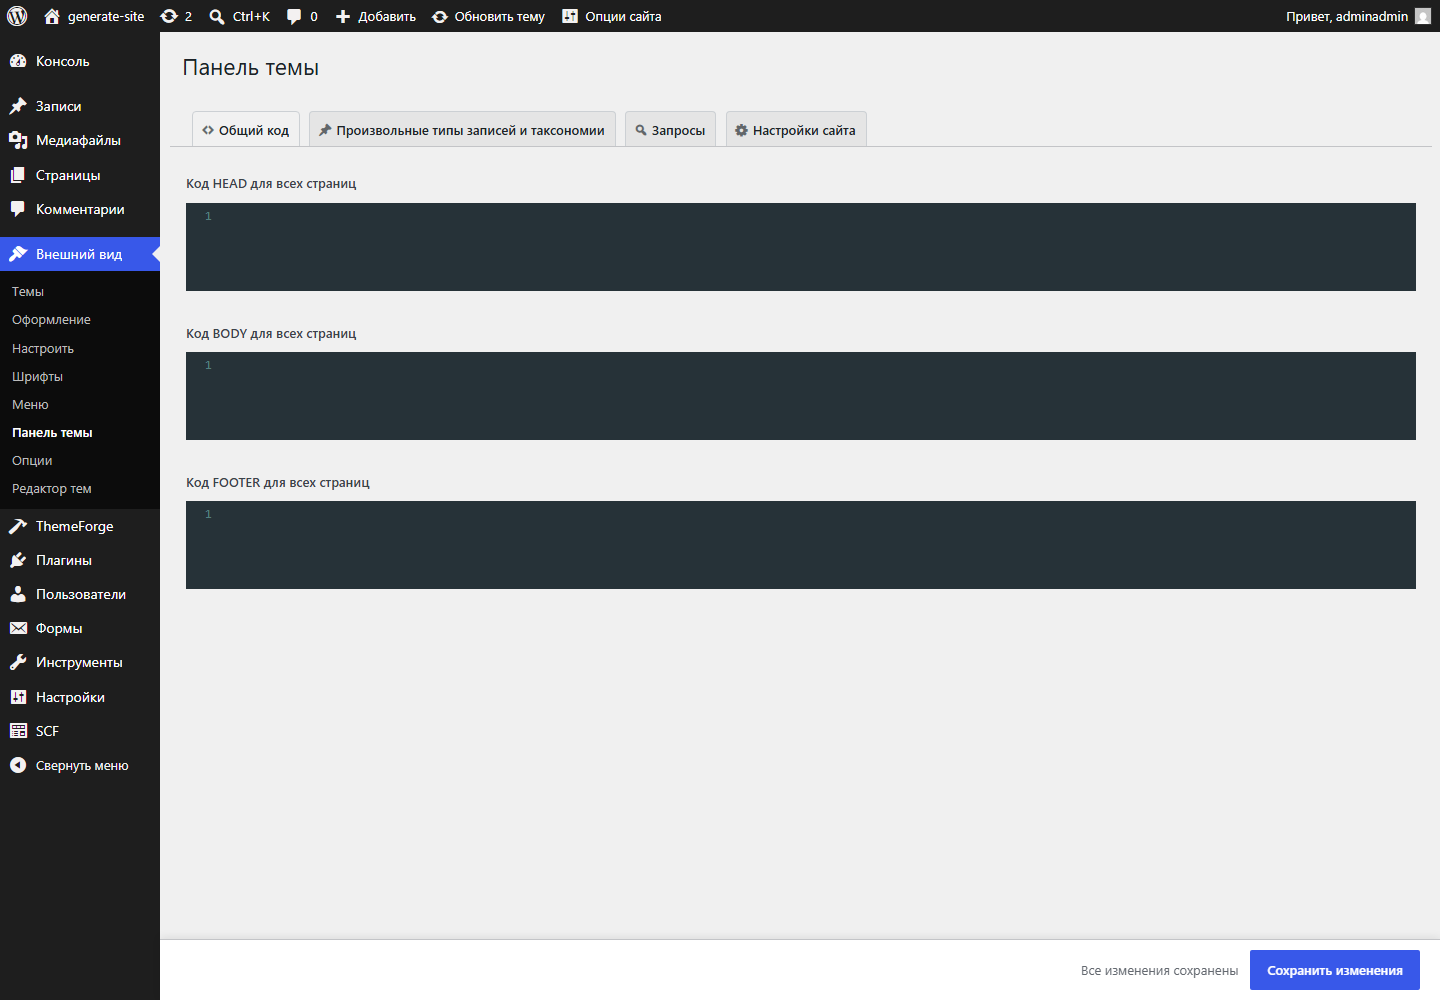This screenshot has width=1440, height=1000.
Task: Collapse the sidebar with Свернуть меню
Action: [80, 765]
